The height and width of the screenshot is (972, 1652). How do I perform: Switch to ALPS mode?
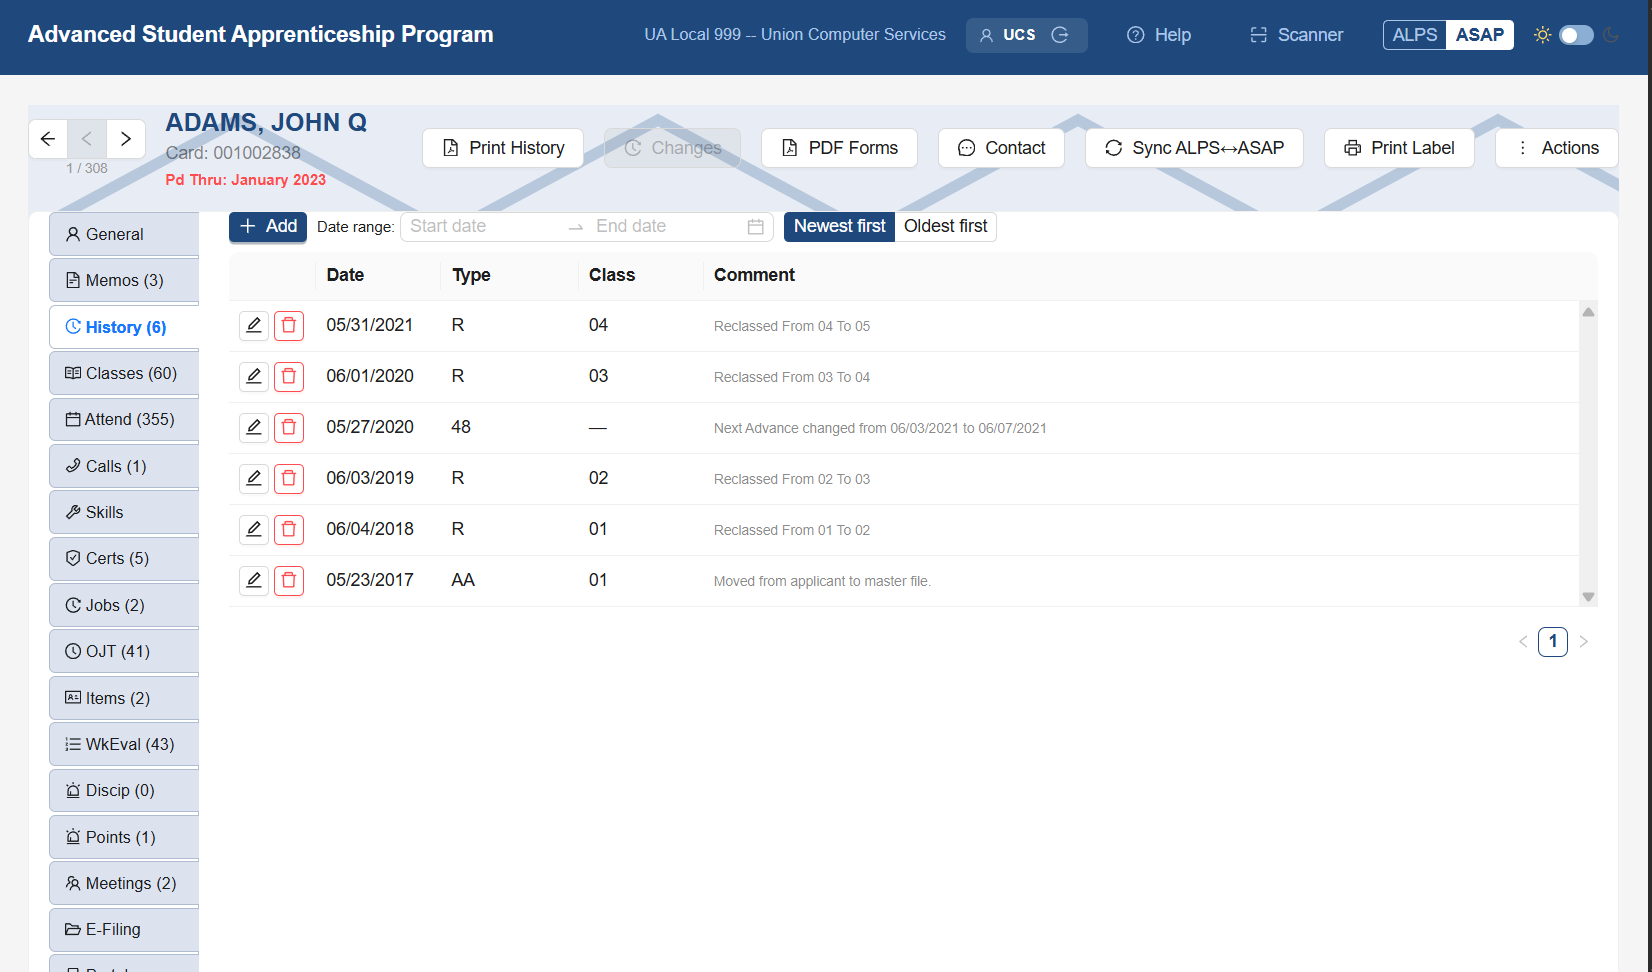click(1415, 35)
